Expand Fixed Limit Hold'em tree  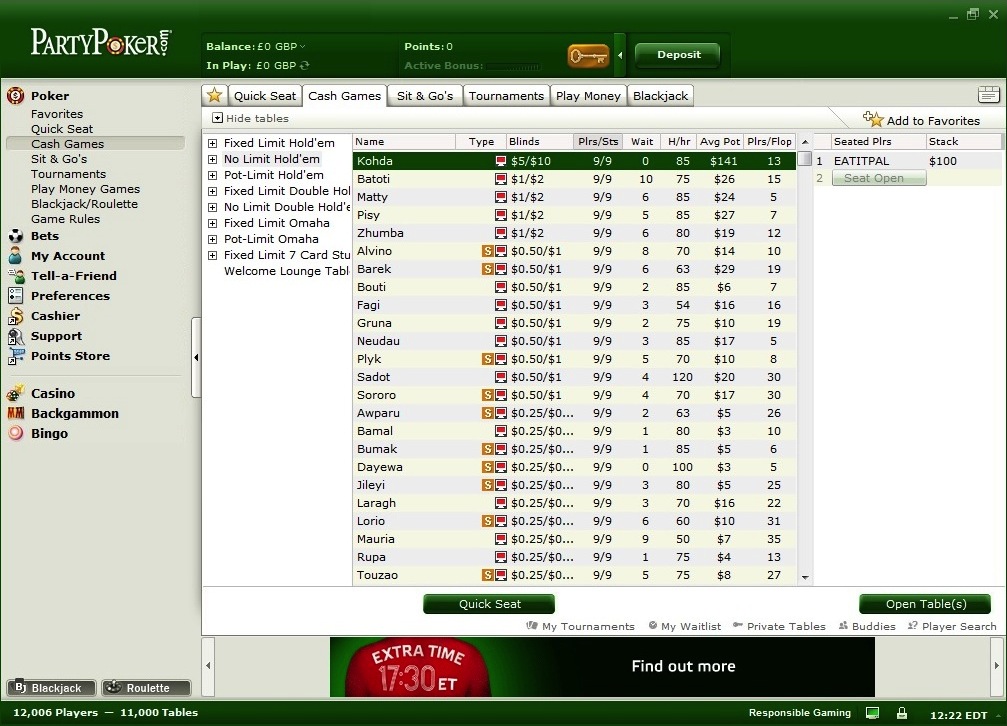[213, 143]
